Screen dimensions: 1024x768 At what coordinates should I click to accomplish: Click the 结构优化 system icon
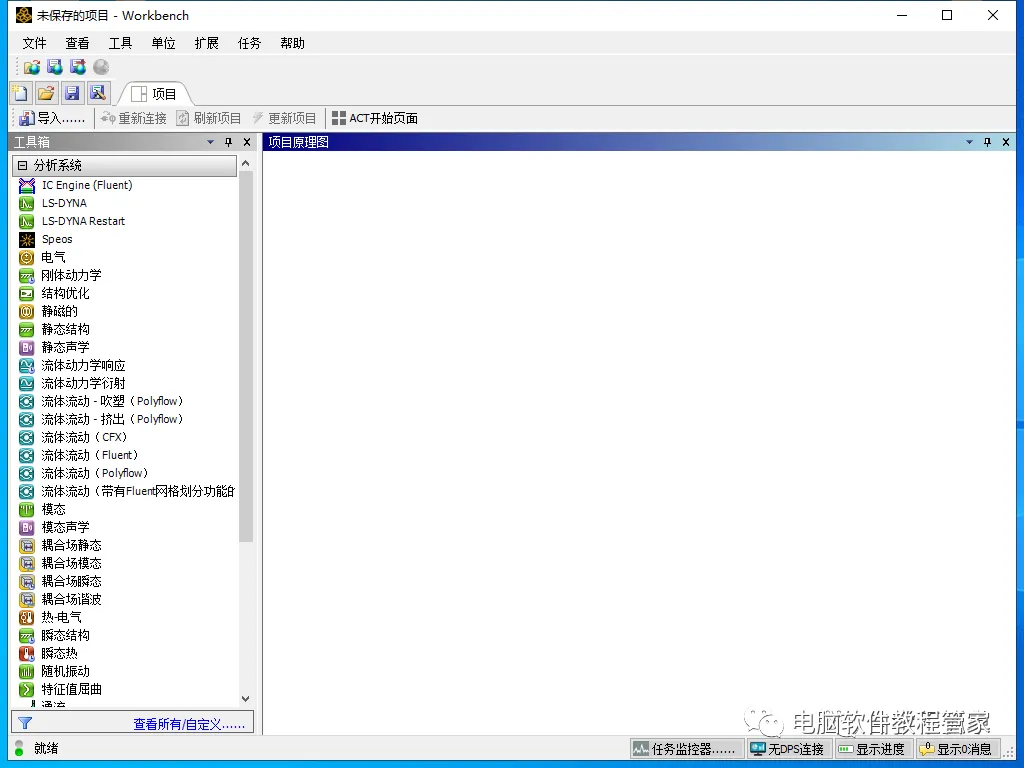tap(27, 293)
